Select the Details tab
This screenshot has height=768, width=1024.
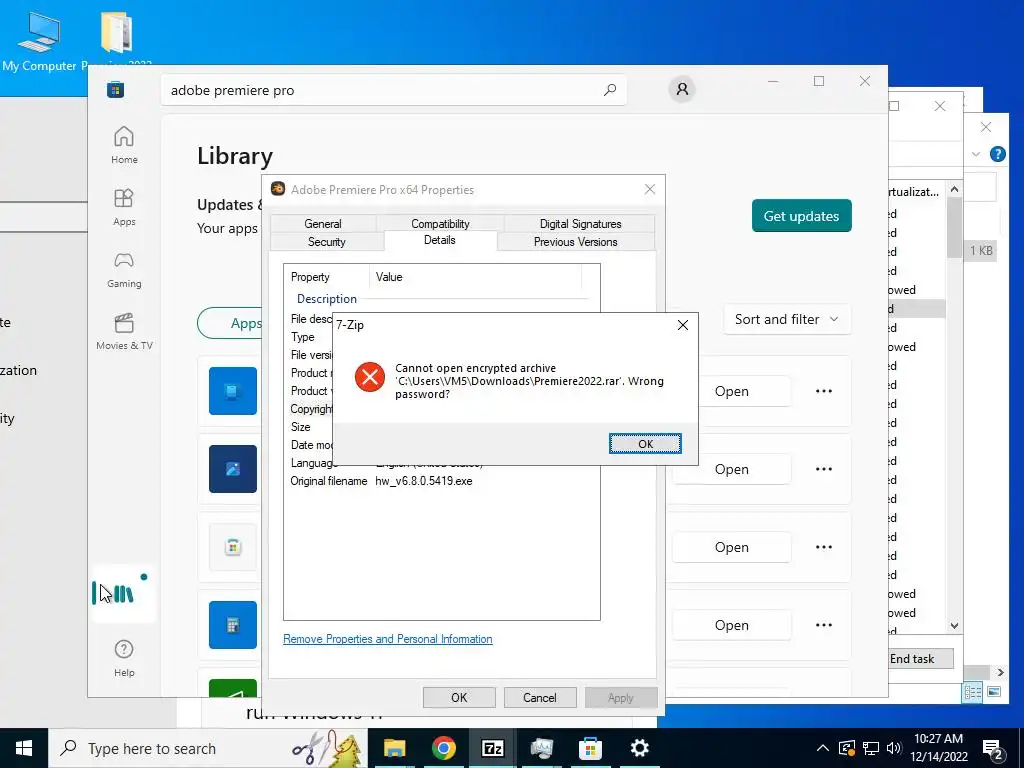coord(440,240)
